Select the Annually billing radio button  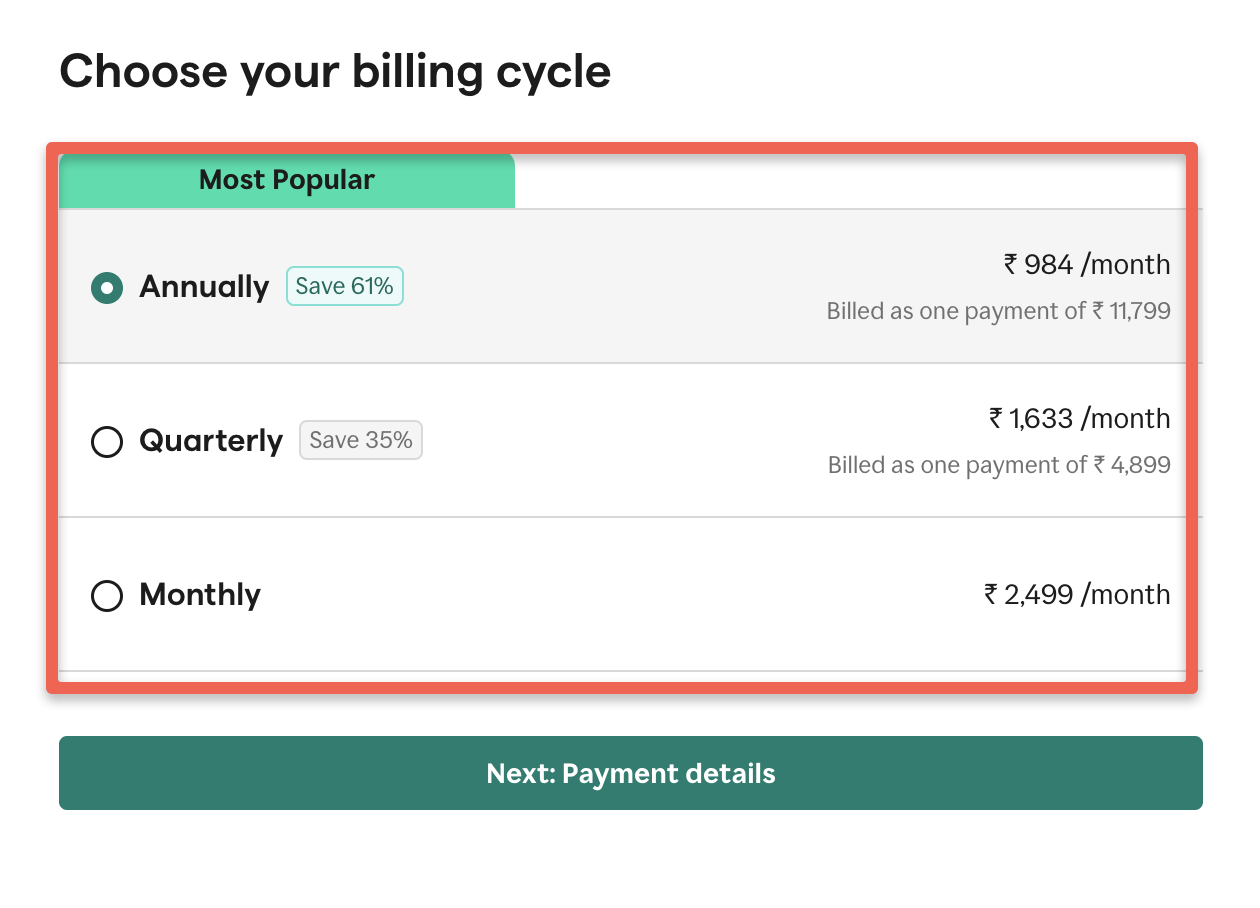pyautogui.click(x=107, y=288)
